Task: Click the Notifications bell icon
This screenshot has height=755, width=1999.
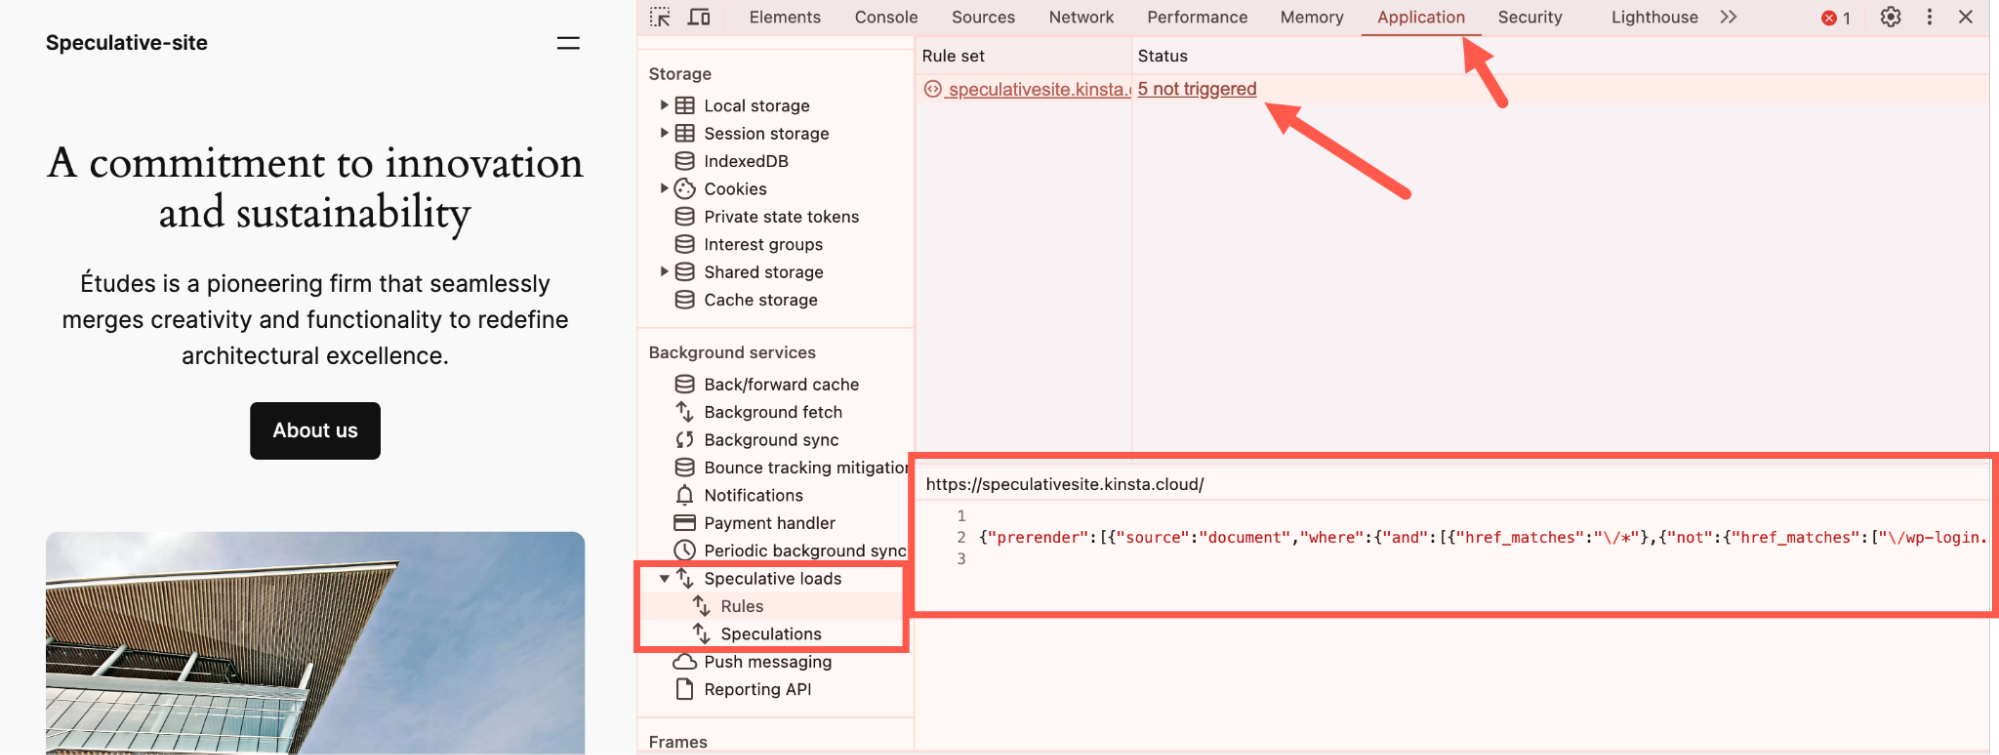Action: pyautogui.click(x=685, y=495)
